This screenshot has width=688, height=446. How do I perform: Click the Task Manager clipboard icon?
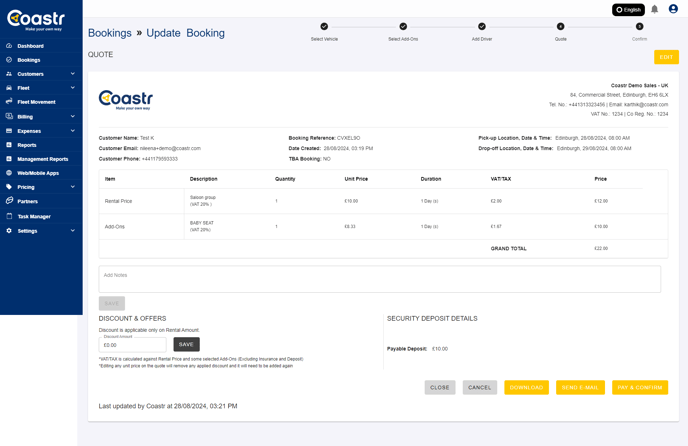(9, 216)
